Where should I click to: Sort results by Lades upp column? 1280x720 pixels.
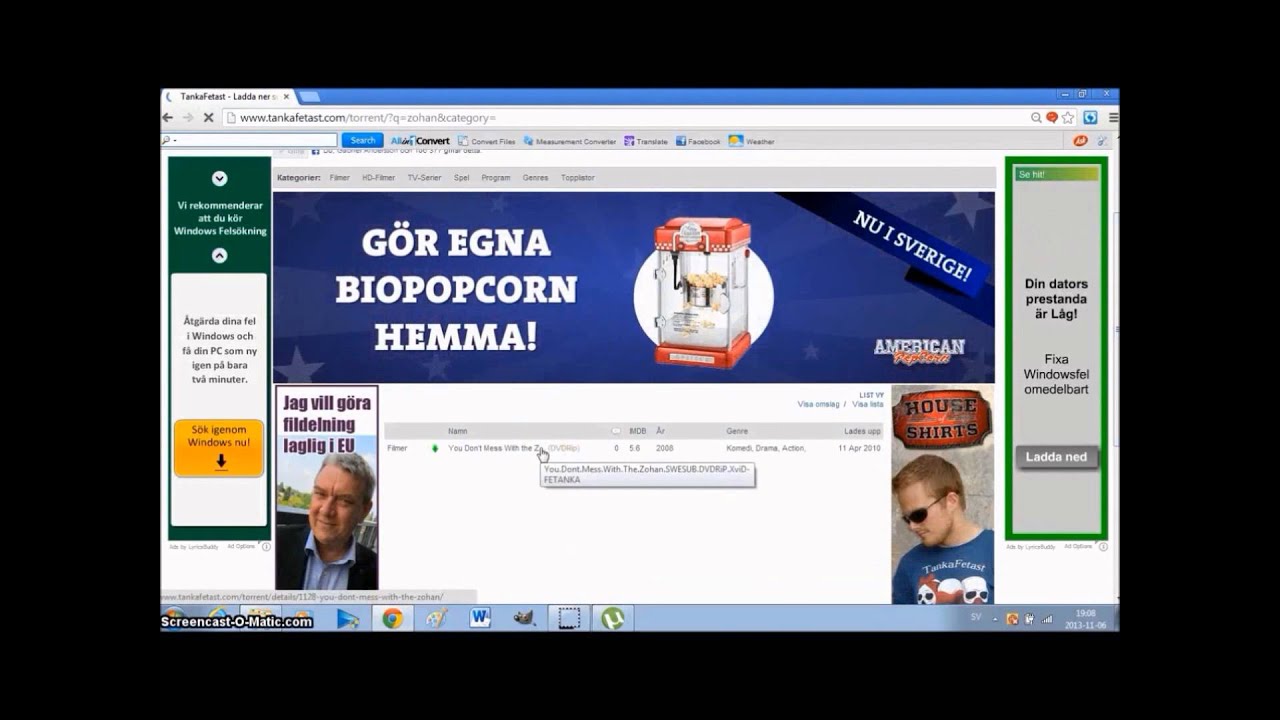pos(862,431)
